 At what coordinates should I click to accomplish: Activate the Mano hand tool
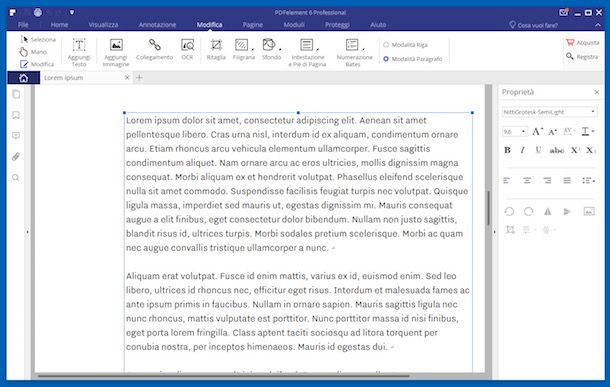[x=33, y=52]
